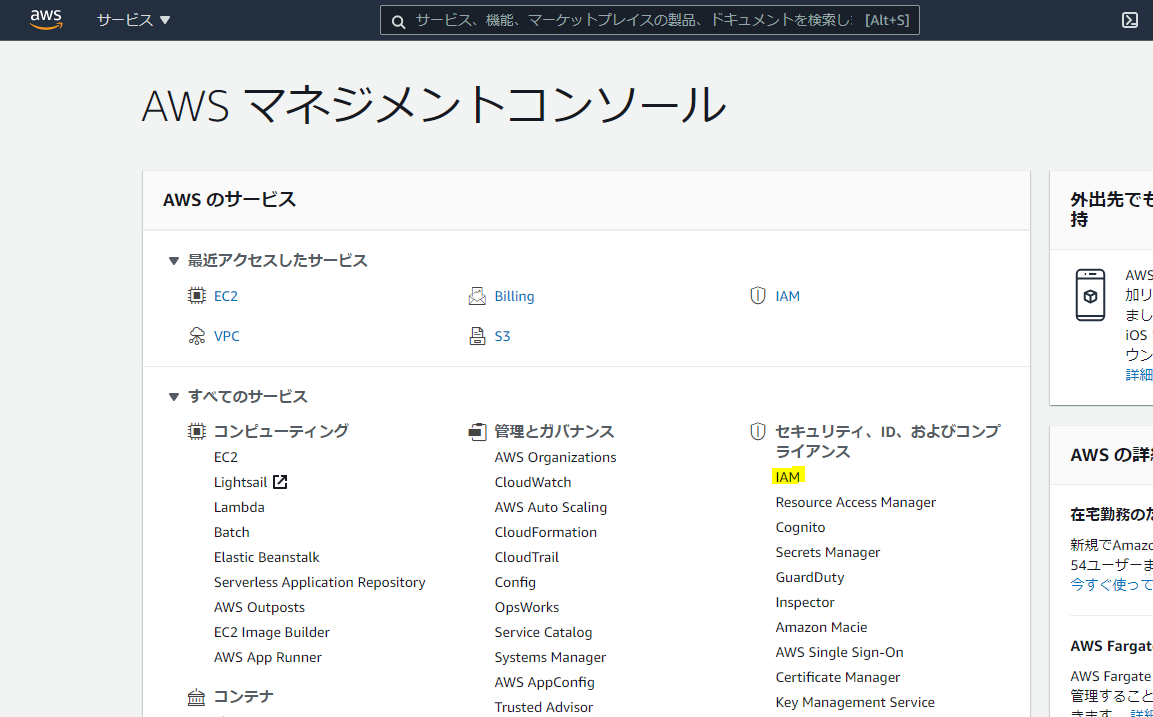Viewport: 1153px width, 717px height.
Task: Open the サービス dropdown menu
Action: (133, 20)
